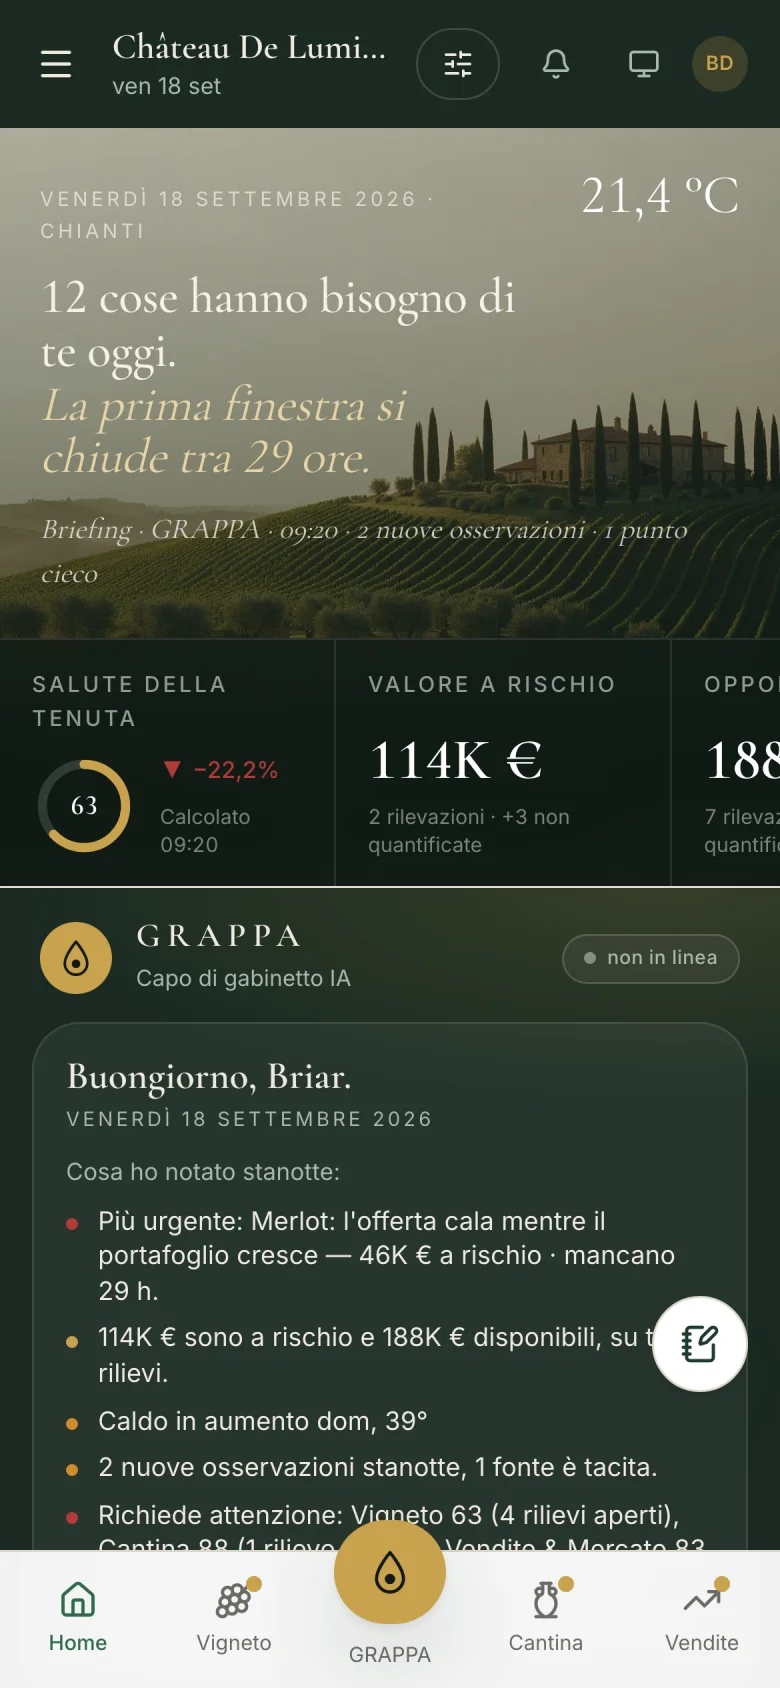The width and height of the screenshot is (780, 1688).
Task: Open the Cantina tab
Action: click(546, 1618)
